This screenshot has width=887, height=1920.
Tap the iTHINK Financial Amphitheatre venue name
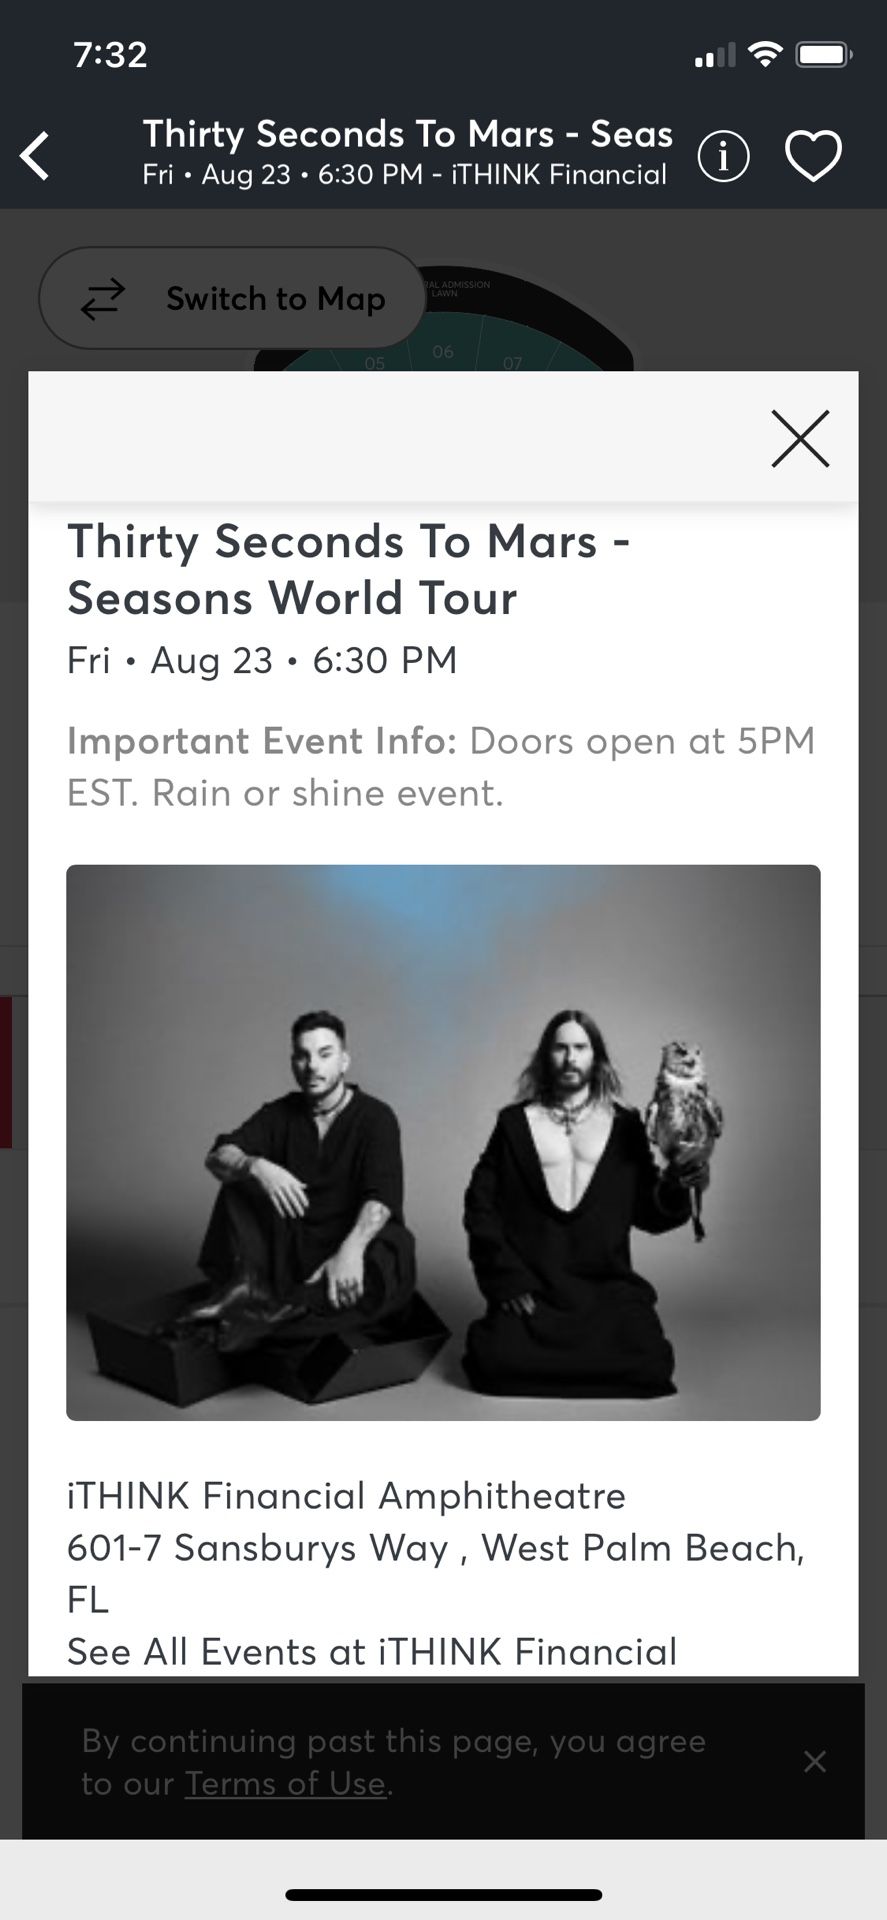coord(346,1495)
